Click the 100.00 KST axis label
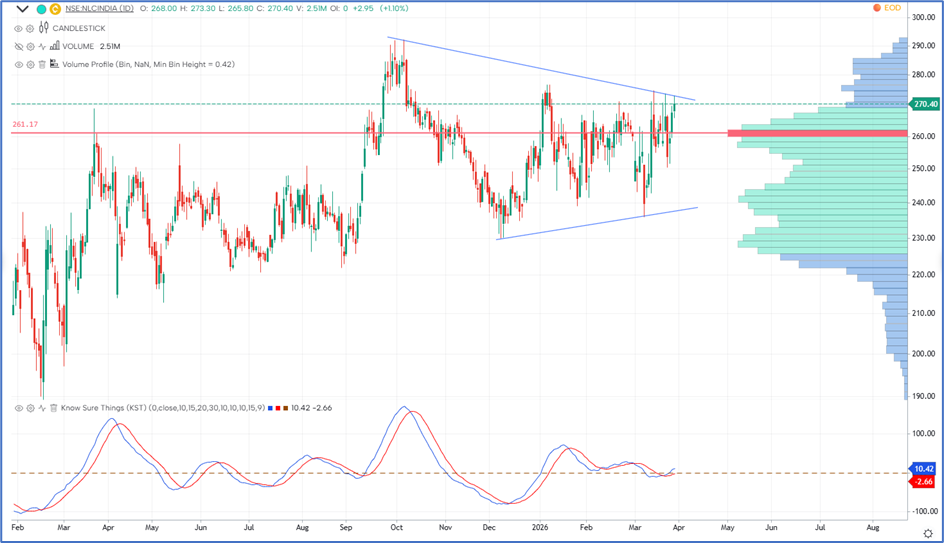 pyautogui.click(x=924, y=433)
